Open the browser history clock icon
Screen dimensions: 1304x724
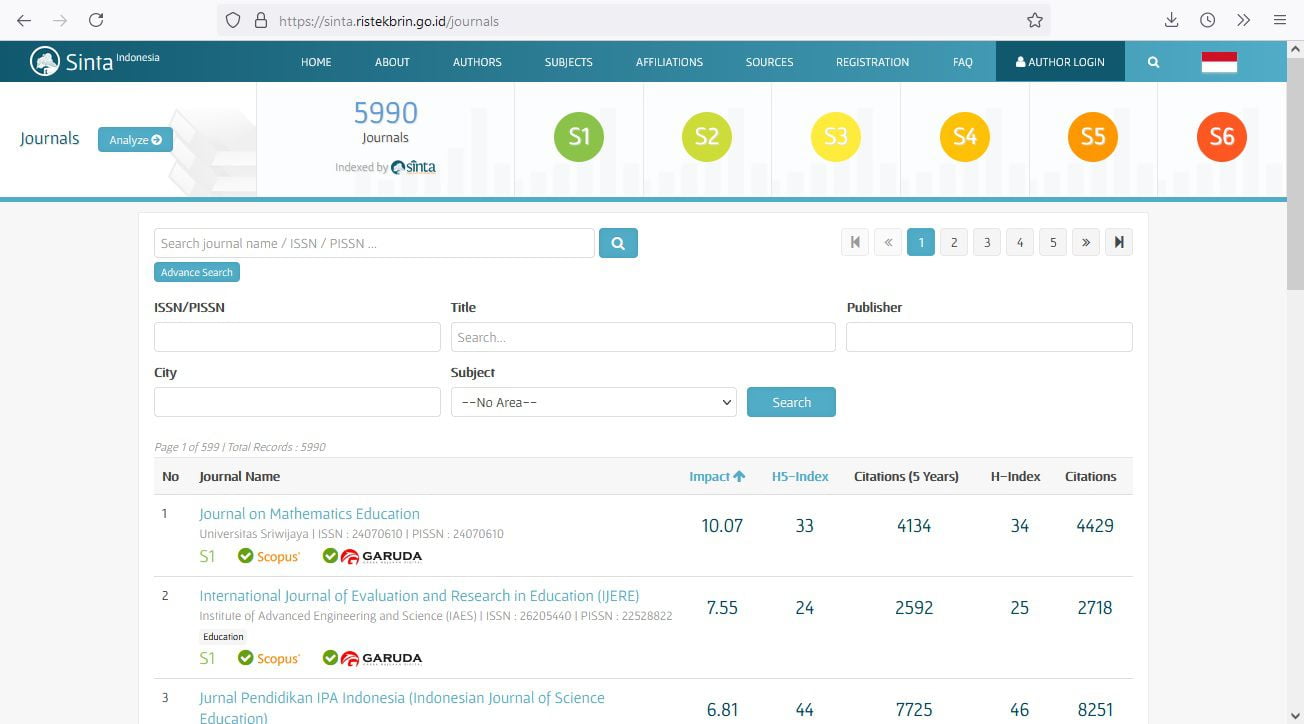point(1207,20)
